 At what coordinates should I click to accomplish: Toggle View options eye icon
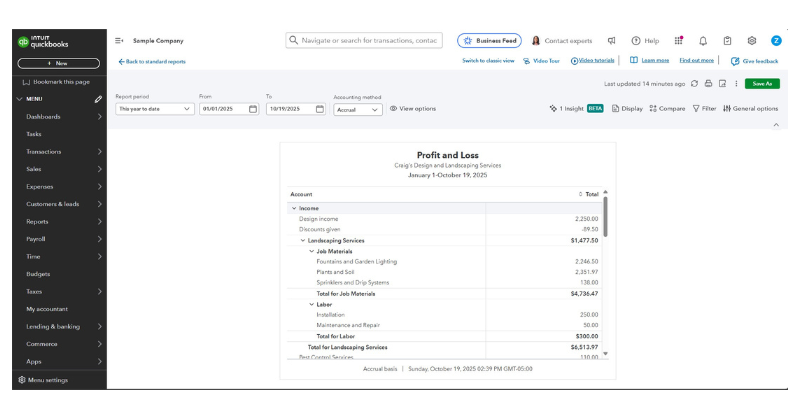pyautogui.click(x=393, y=109)
